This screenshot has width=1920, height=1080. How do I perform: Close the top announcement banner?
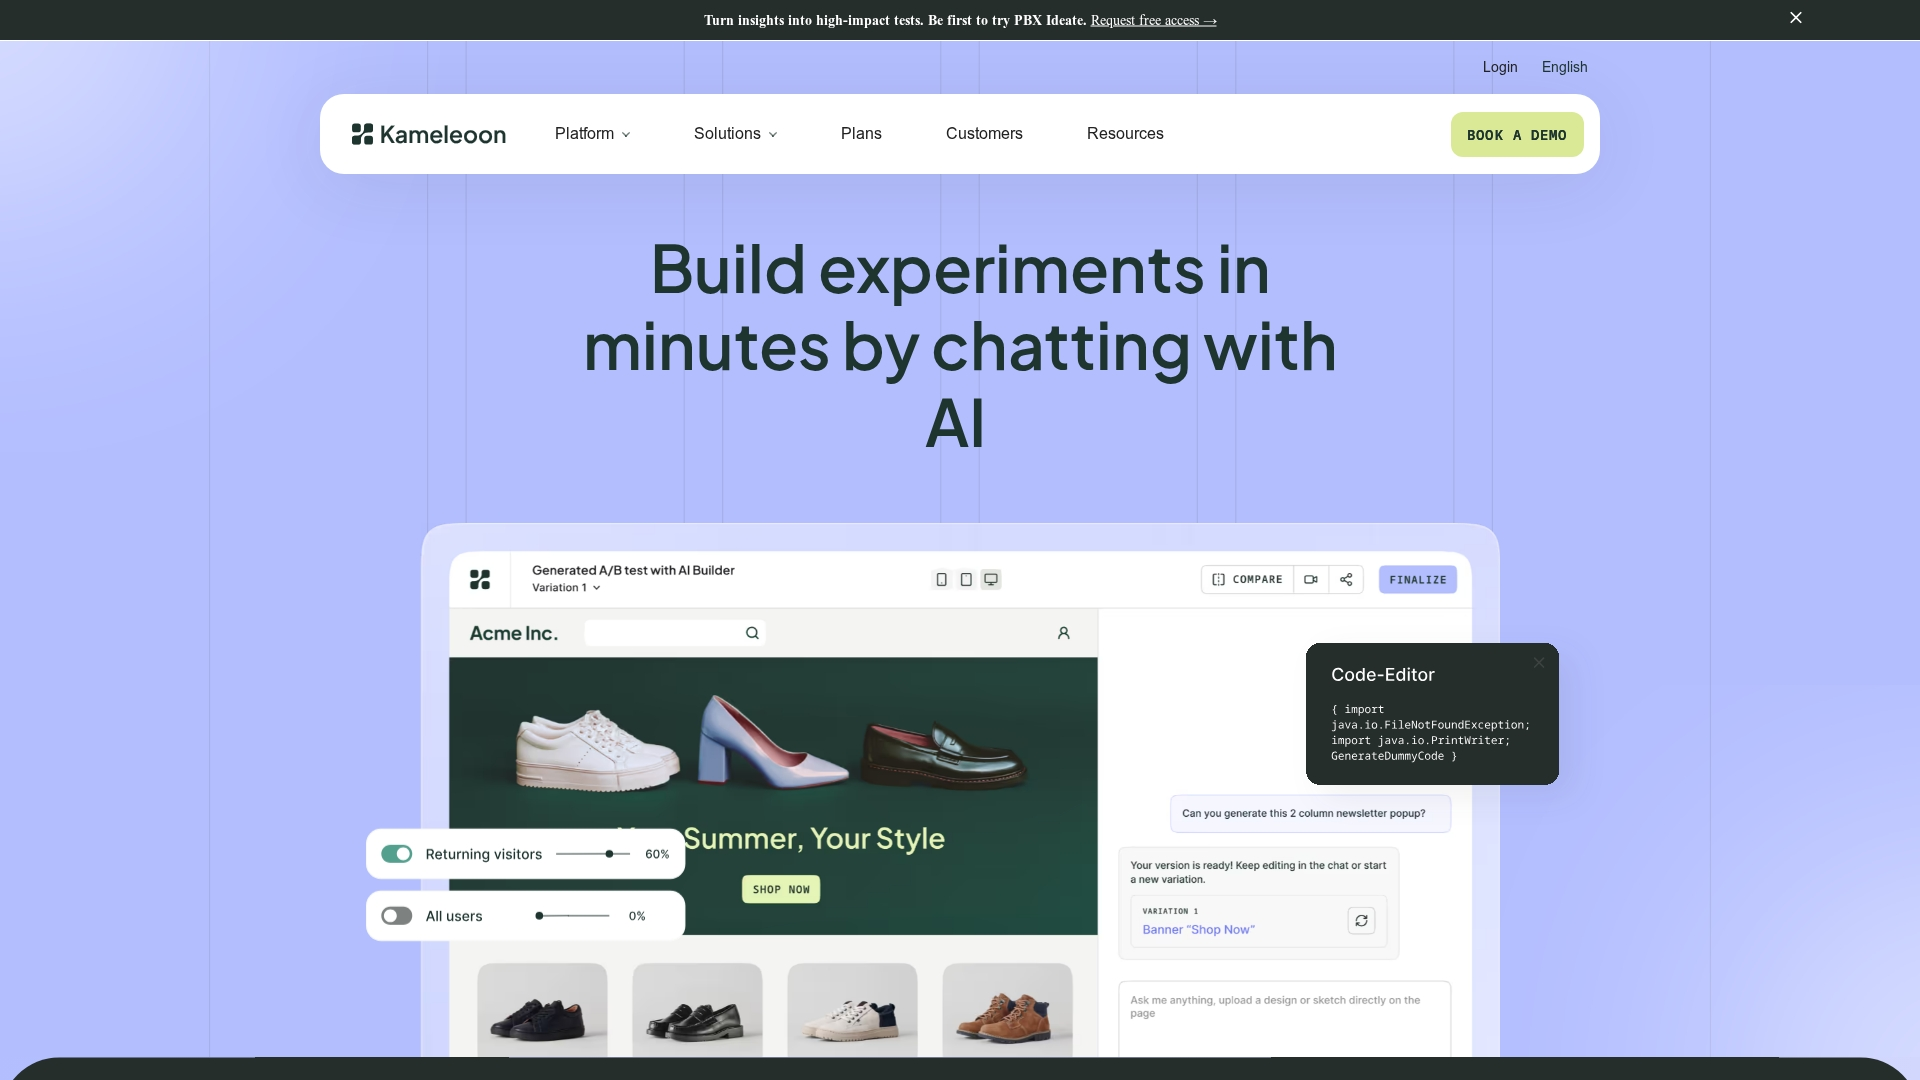1796,18
